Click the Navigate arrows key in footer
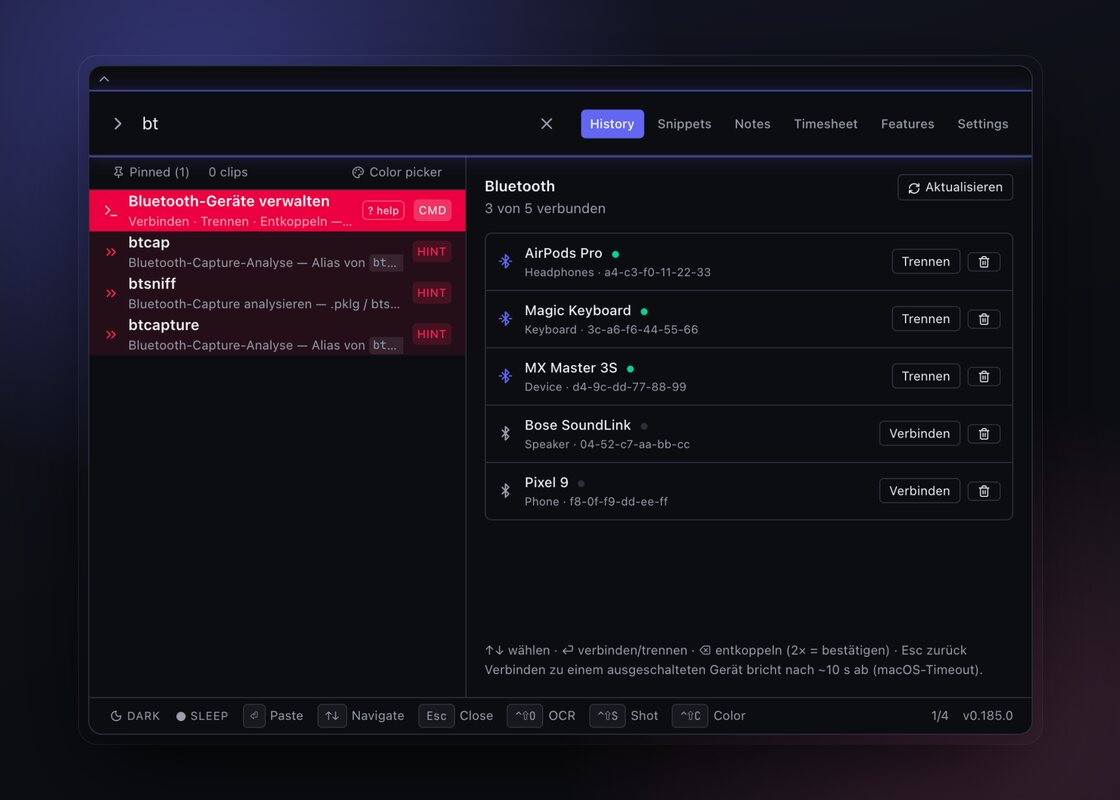This screenshot has height=800, width=1120. (332, 716)
